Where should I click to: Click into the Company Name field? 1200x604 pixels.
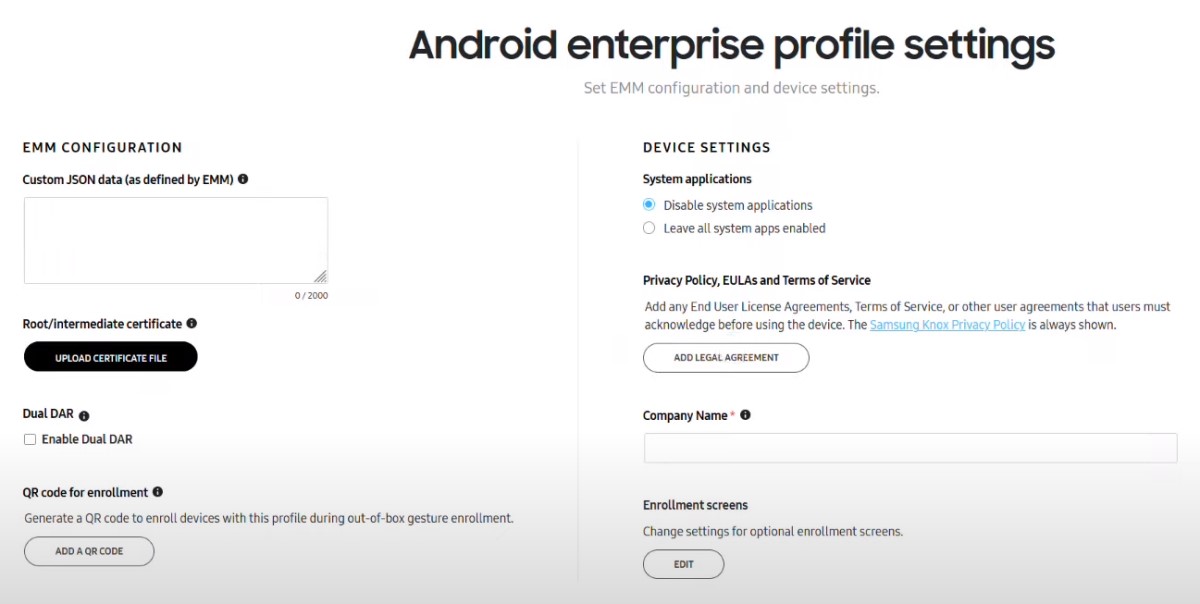pyautogui.click(x=910, y=448)
